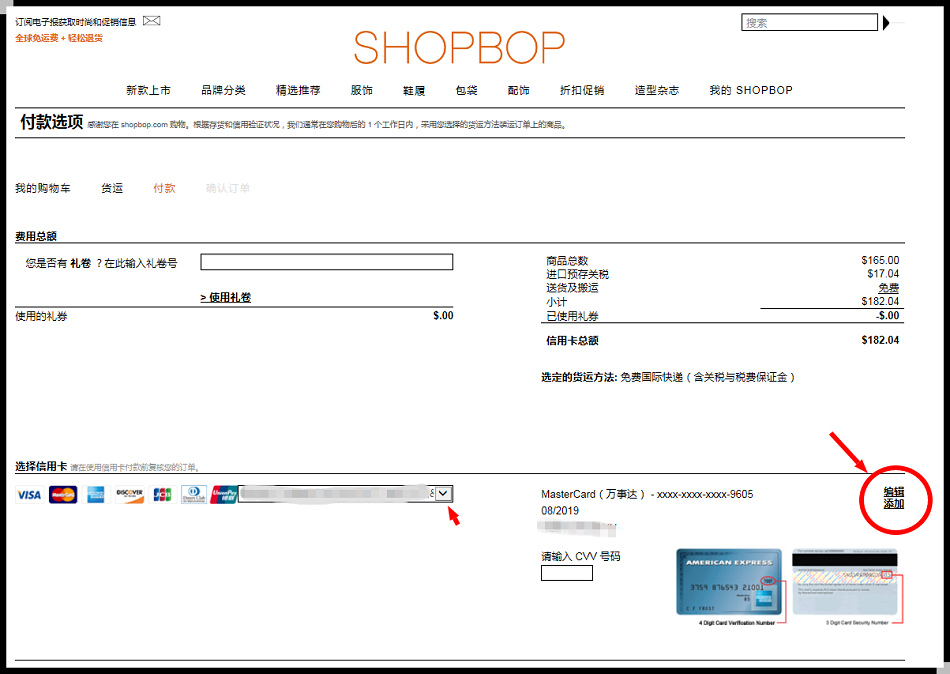Click the search submit arrow icon

click(886, 23)
